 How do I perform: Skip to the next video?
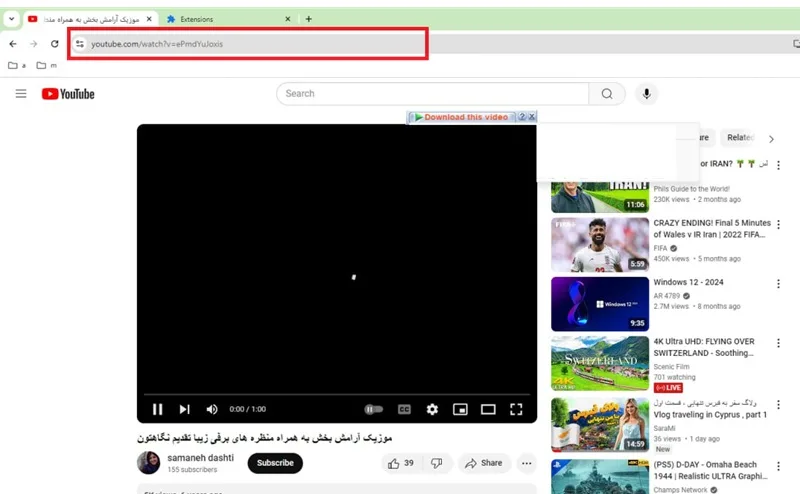tap(184, 409)
